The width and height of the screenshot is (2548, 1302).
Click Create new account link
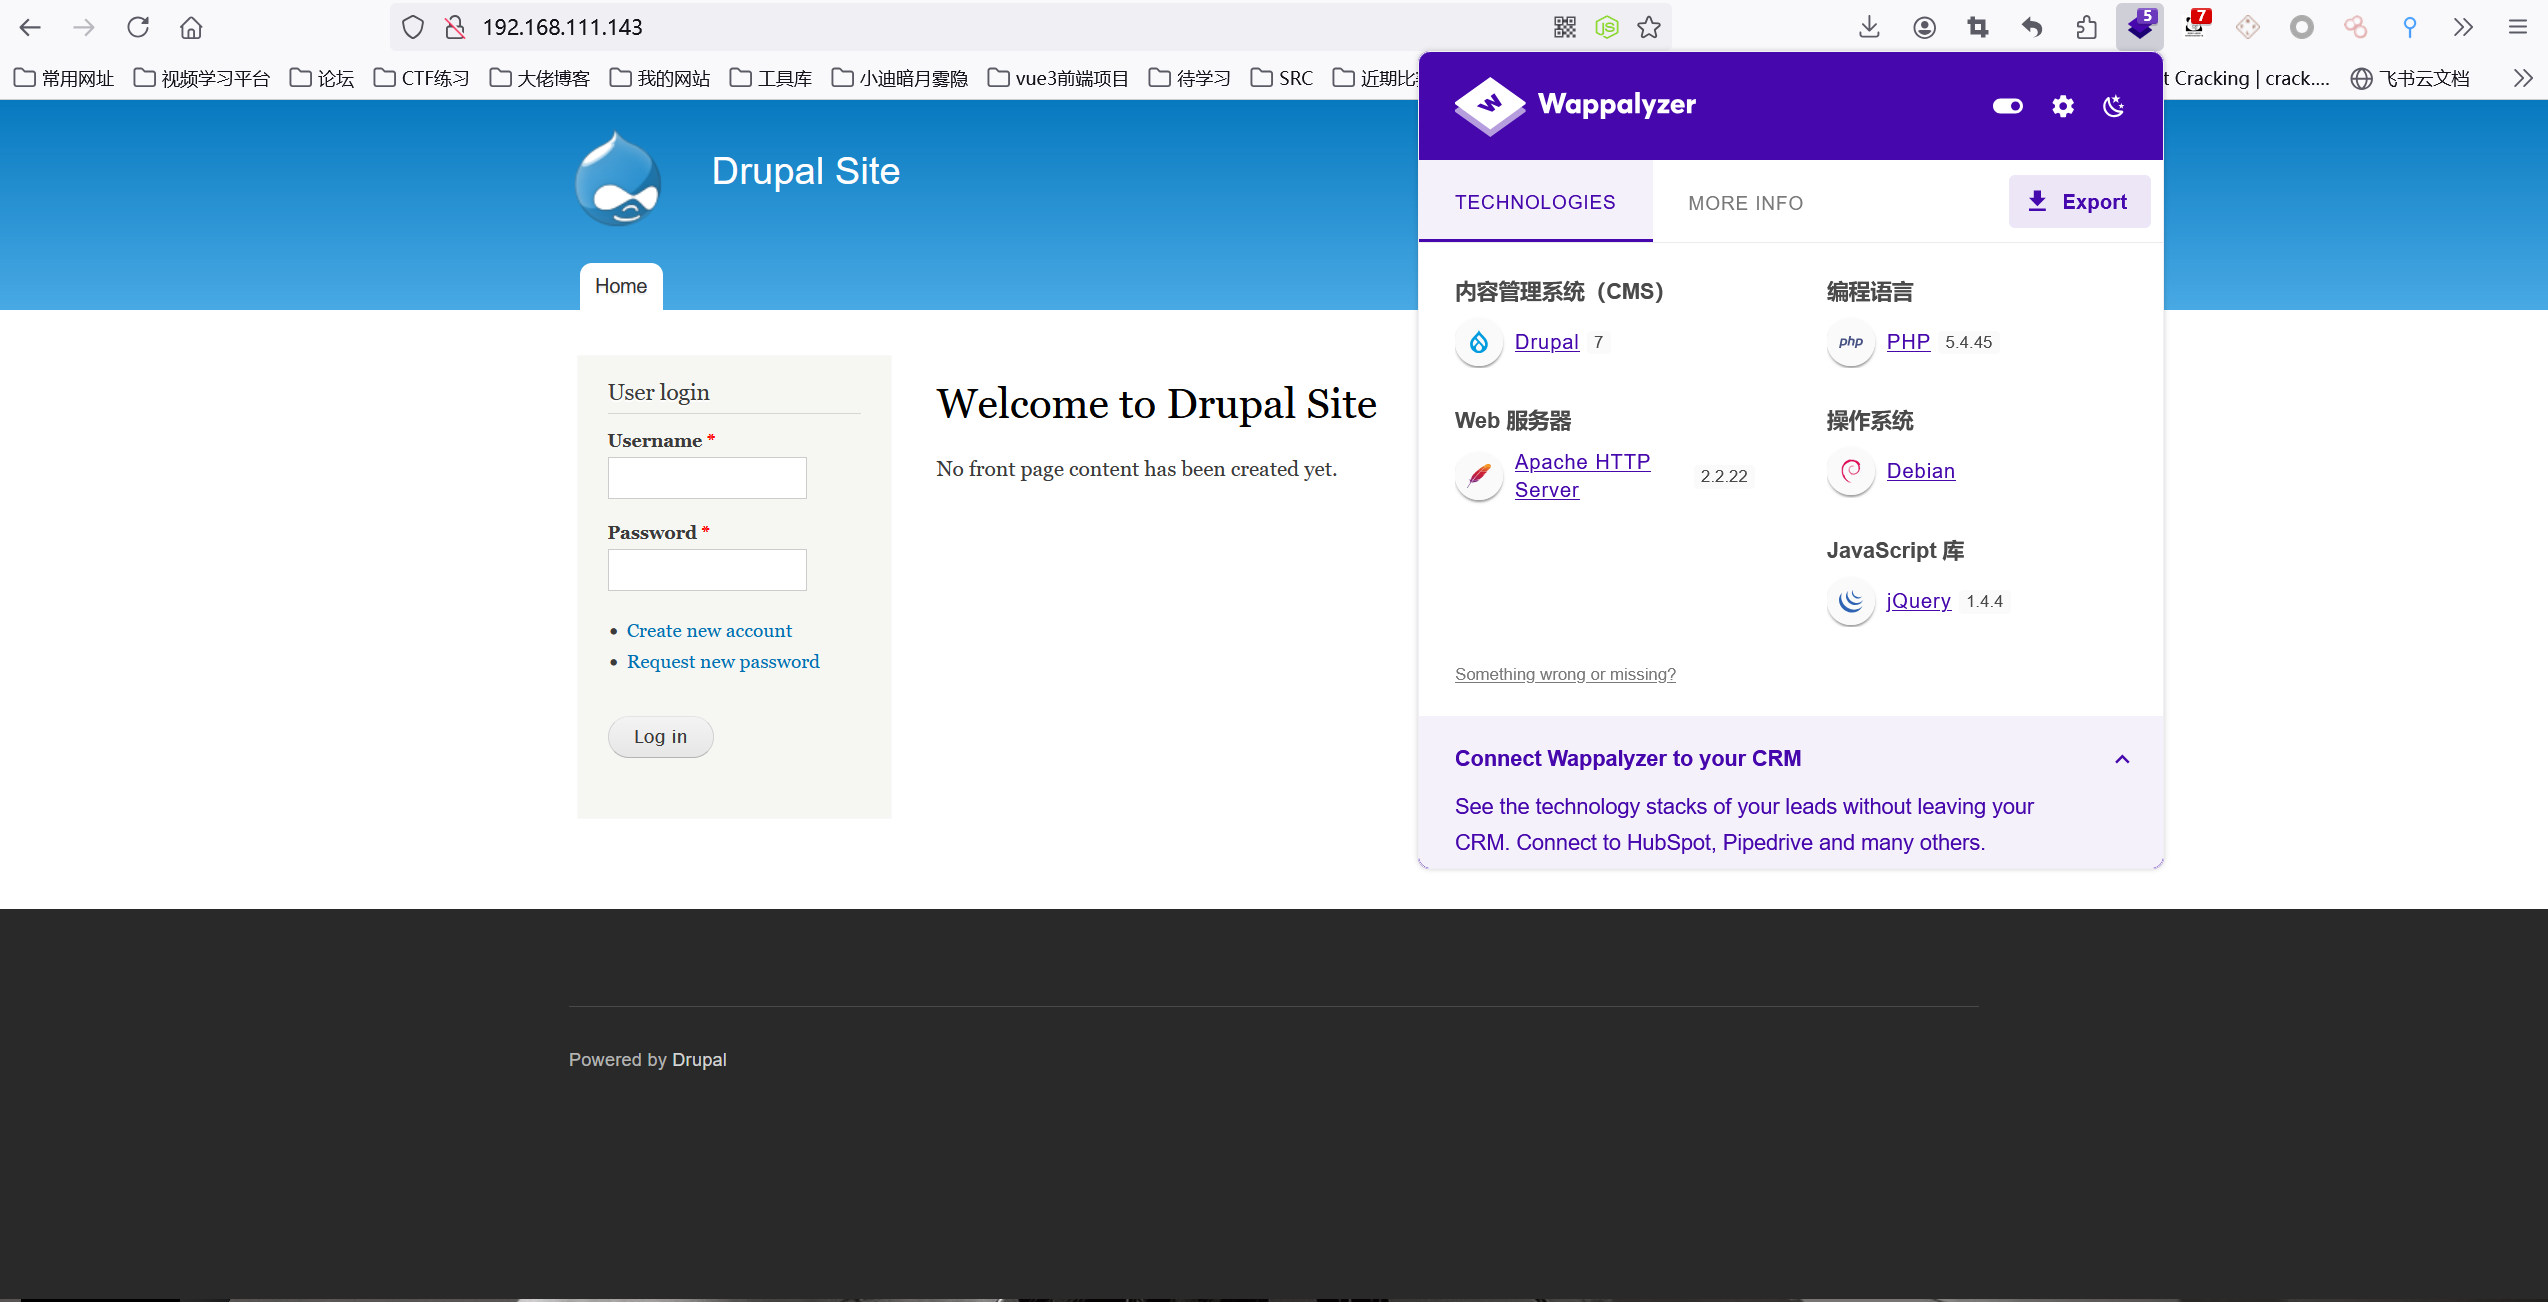709,631
